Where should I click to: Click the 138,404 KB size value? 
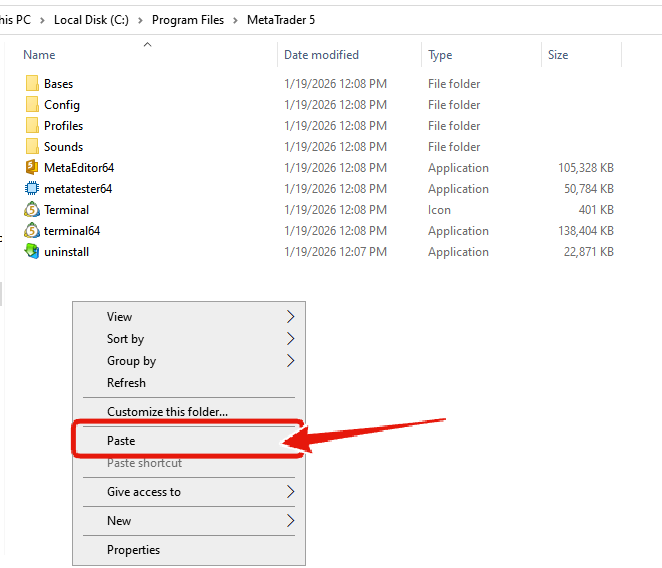point(586,231)
